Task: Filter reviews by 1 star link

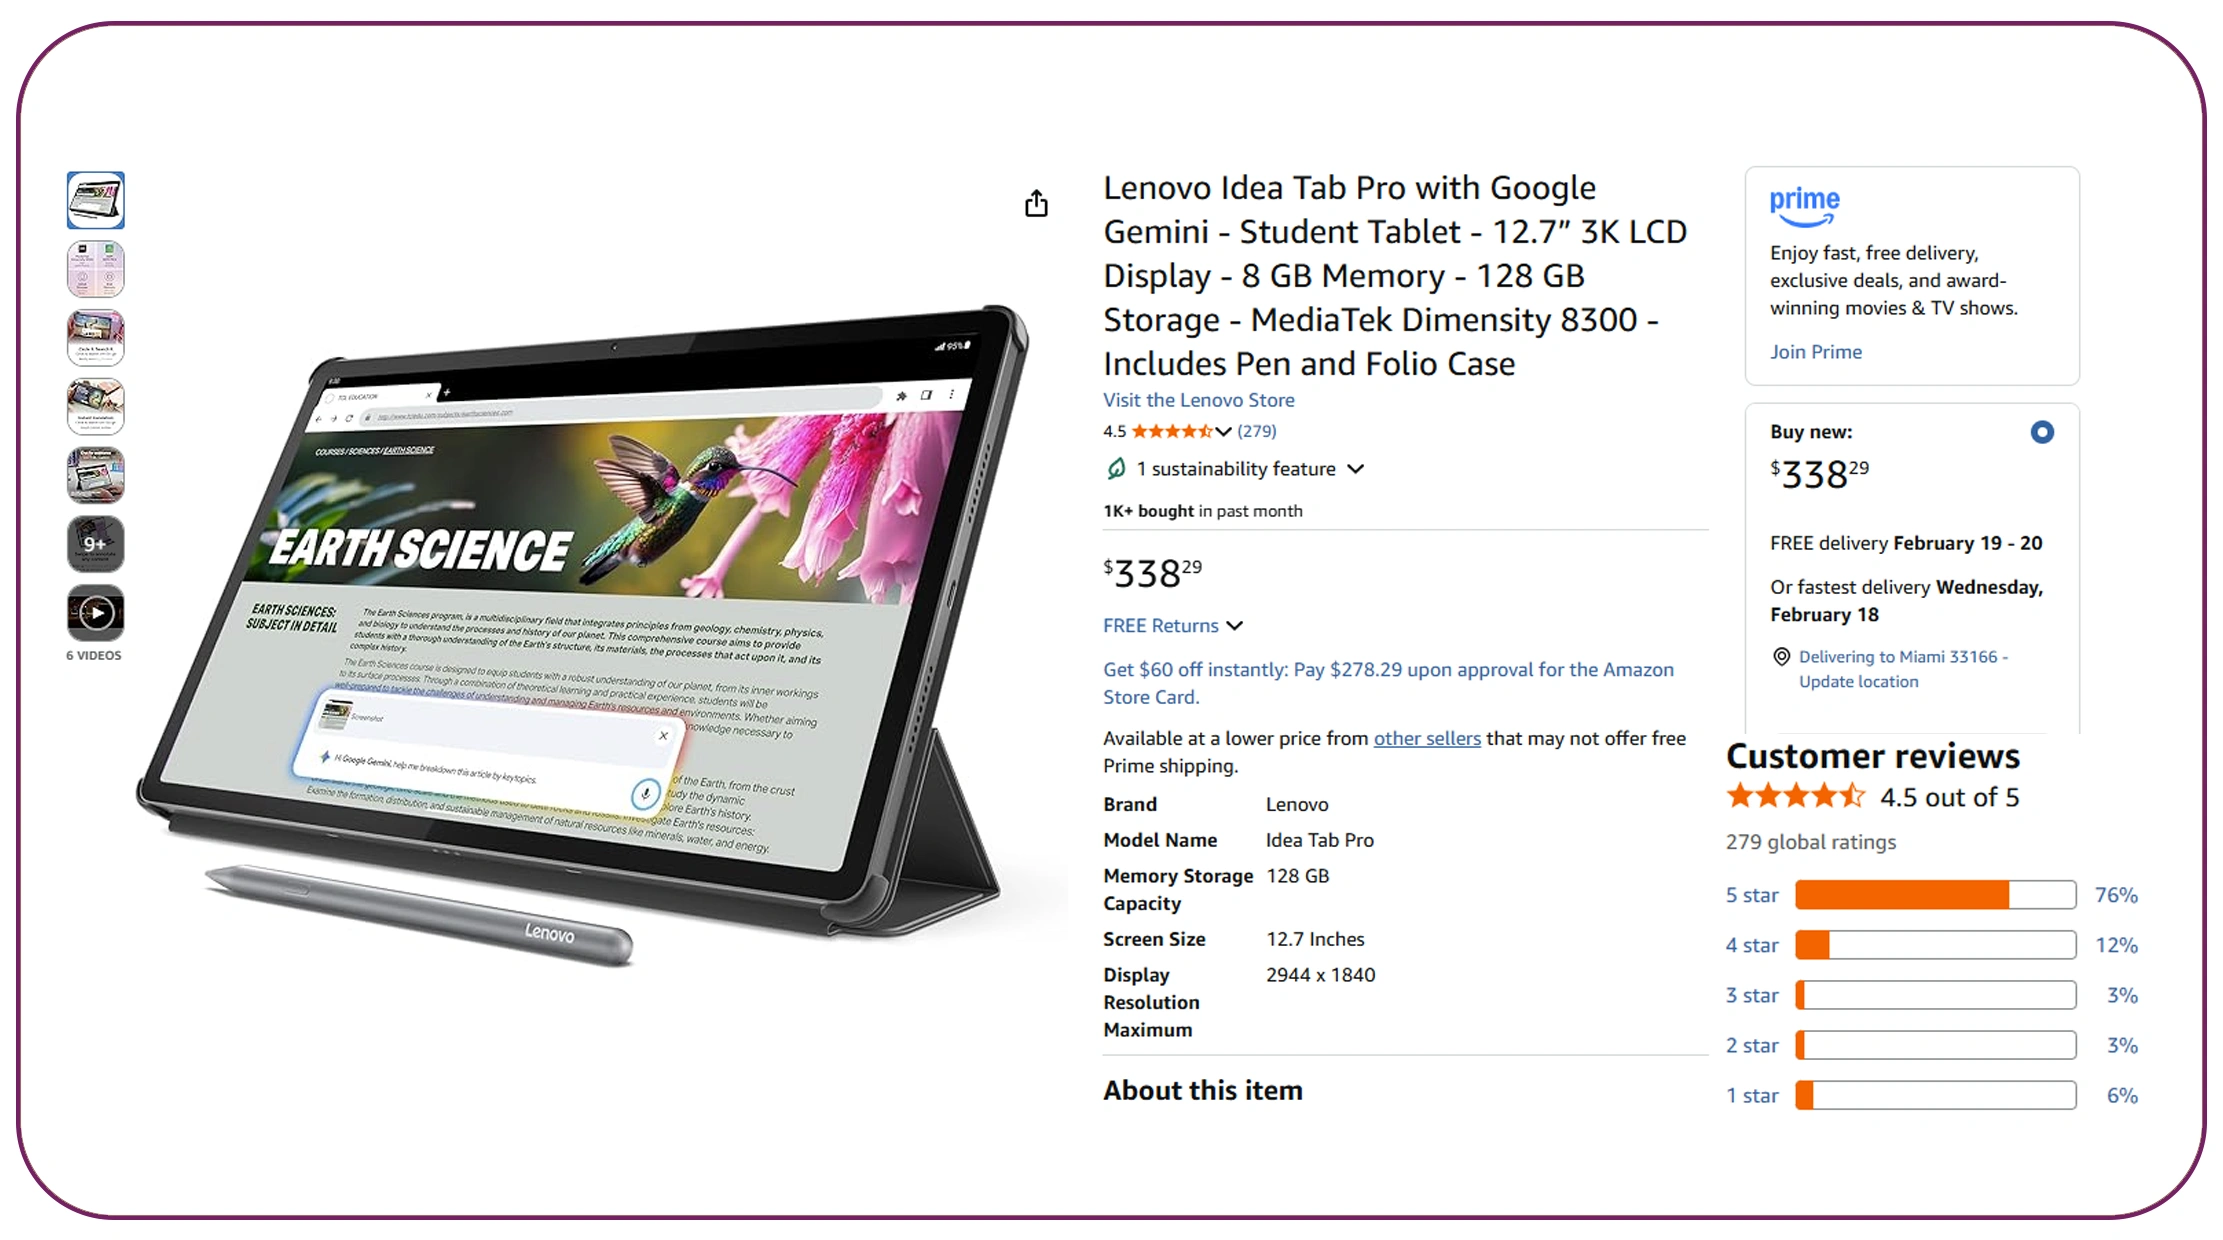Action: tap(1752, 1096)
